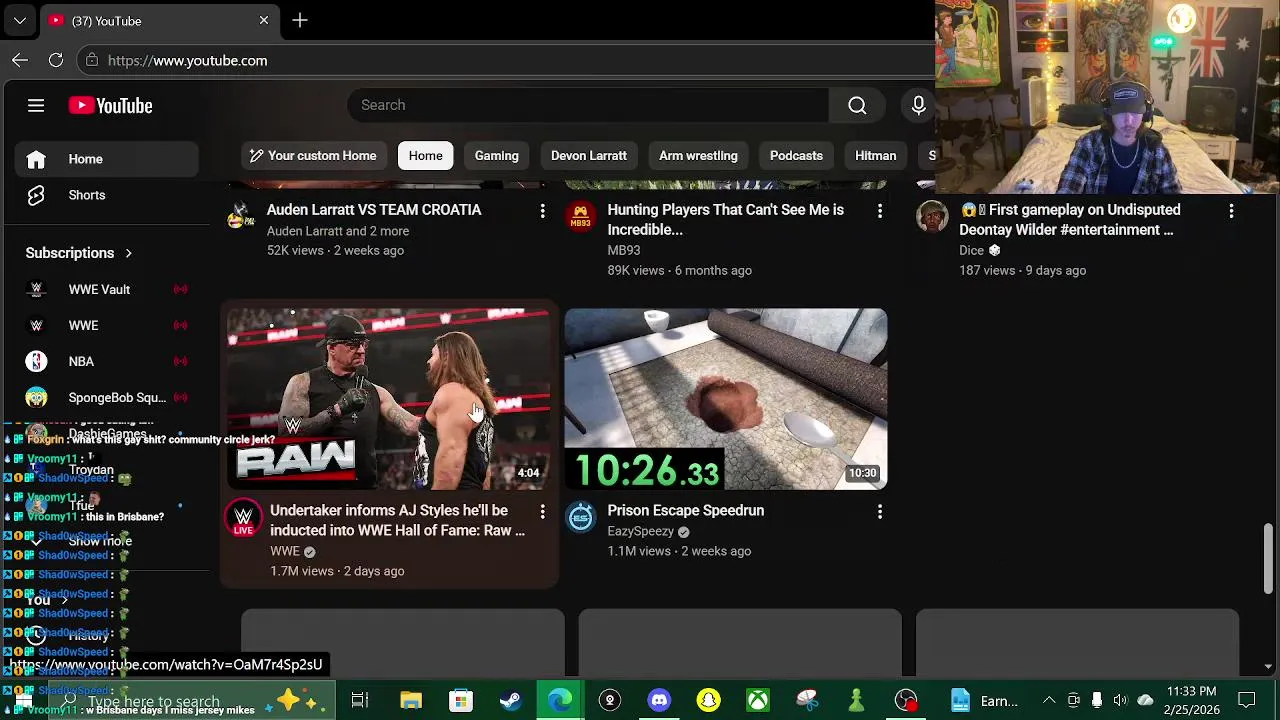Open 'Auden Larratt VS TEAM CROATIA' title
The height and width of the screenshot is (720, 1280).
[x=374, y=210]
